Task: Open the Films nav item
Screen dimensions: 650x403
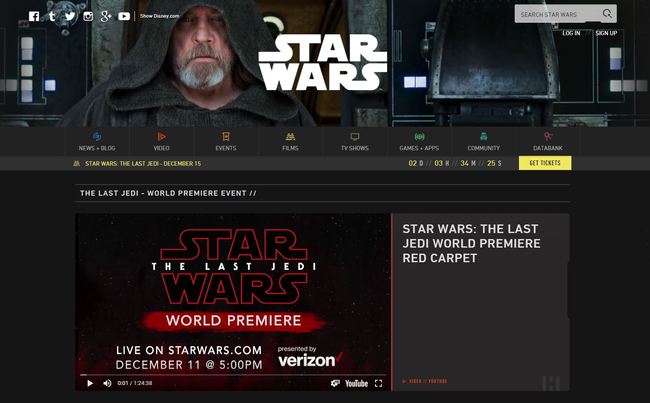Action: pyautogui.click(x=290, y=141)
